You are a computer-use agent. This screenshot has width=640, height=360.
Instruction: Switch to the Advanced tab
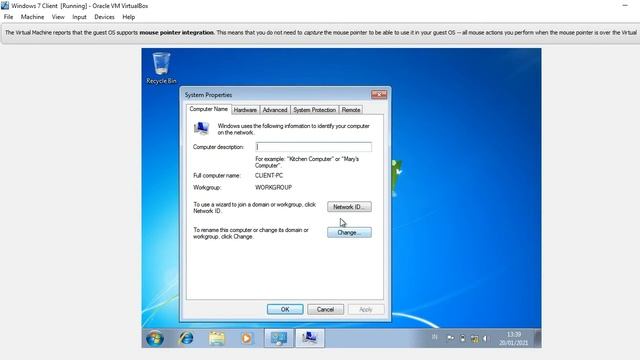point(275,110)
